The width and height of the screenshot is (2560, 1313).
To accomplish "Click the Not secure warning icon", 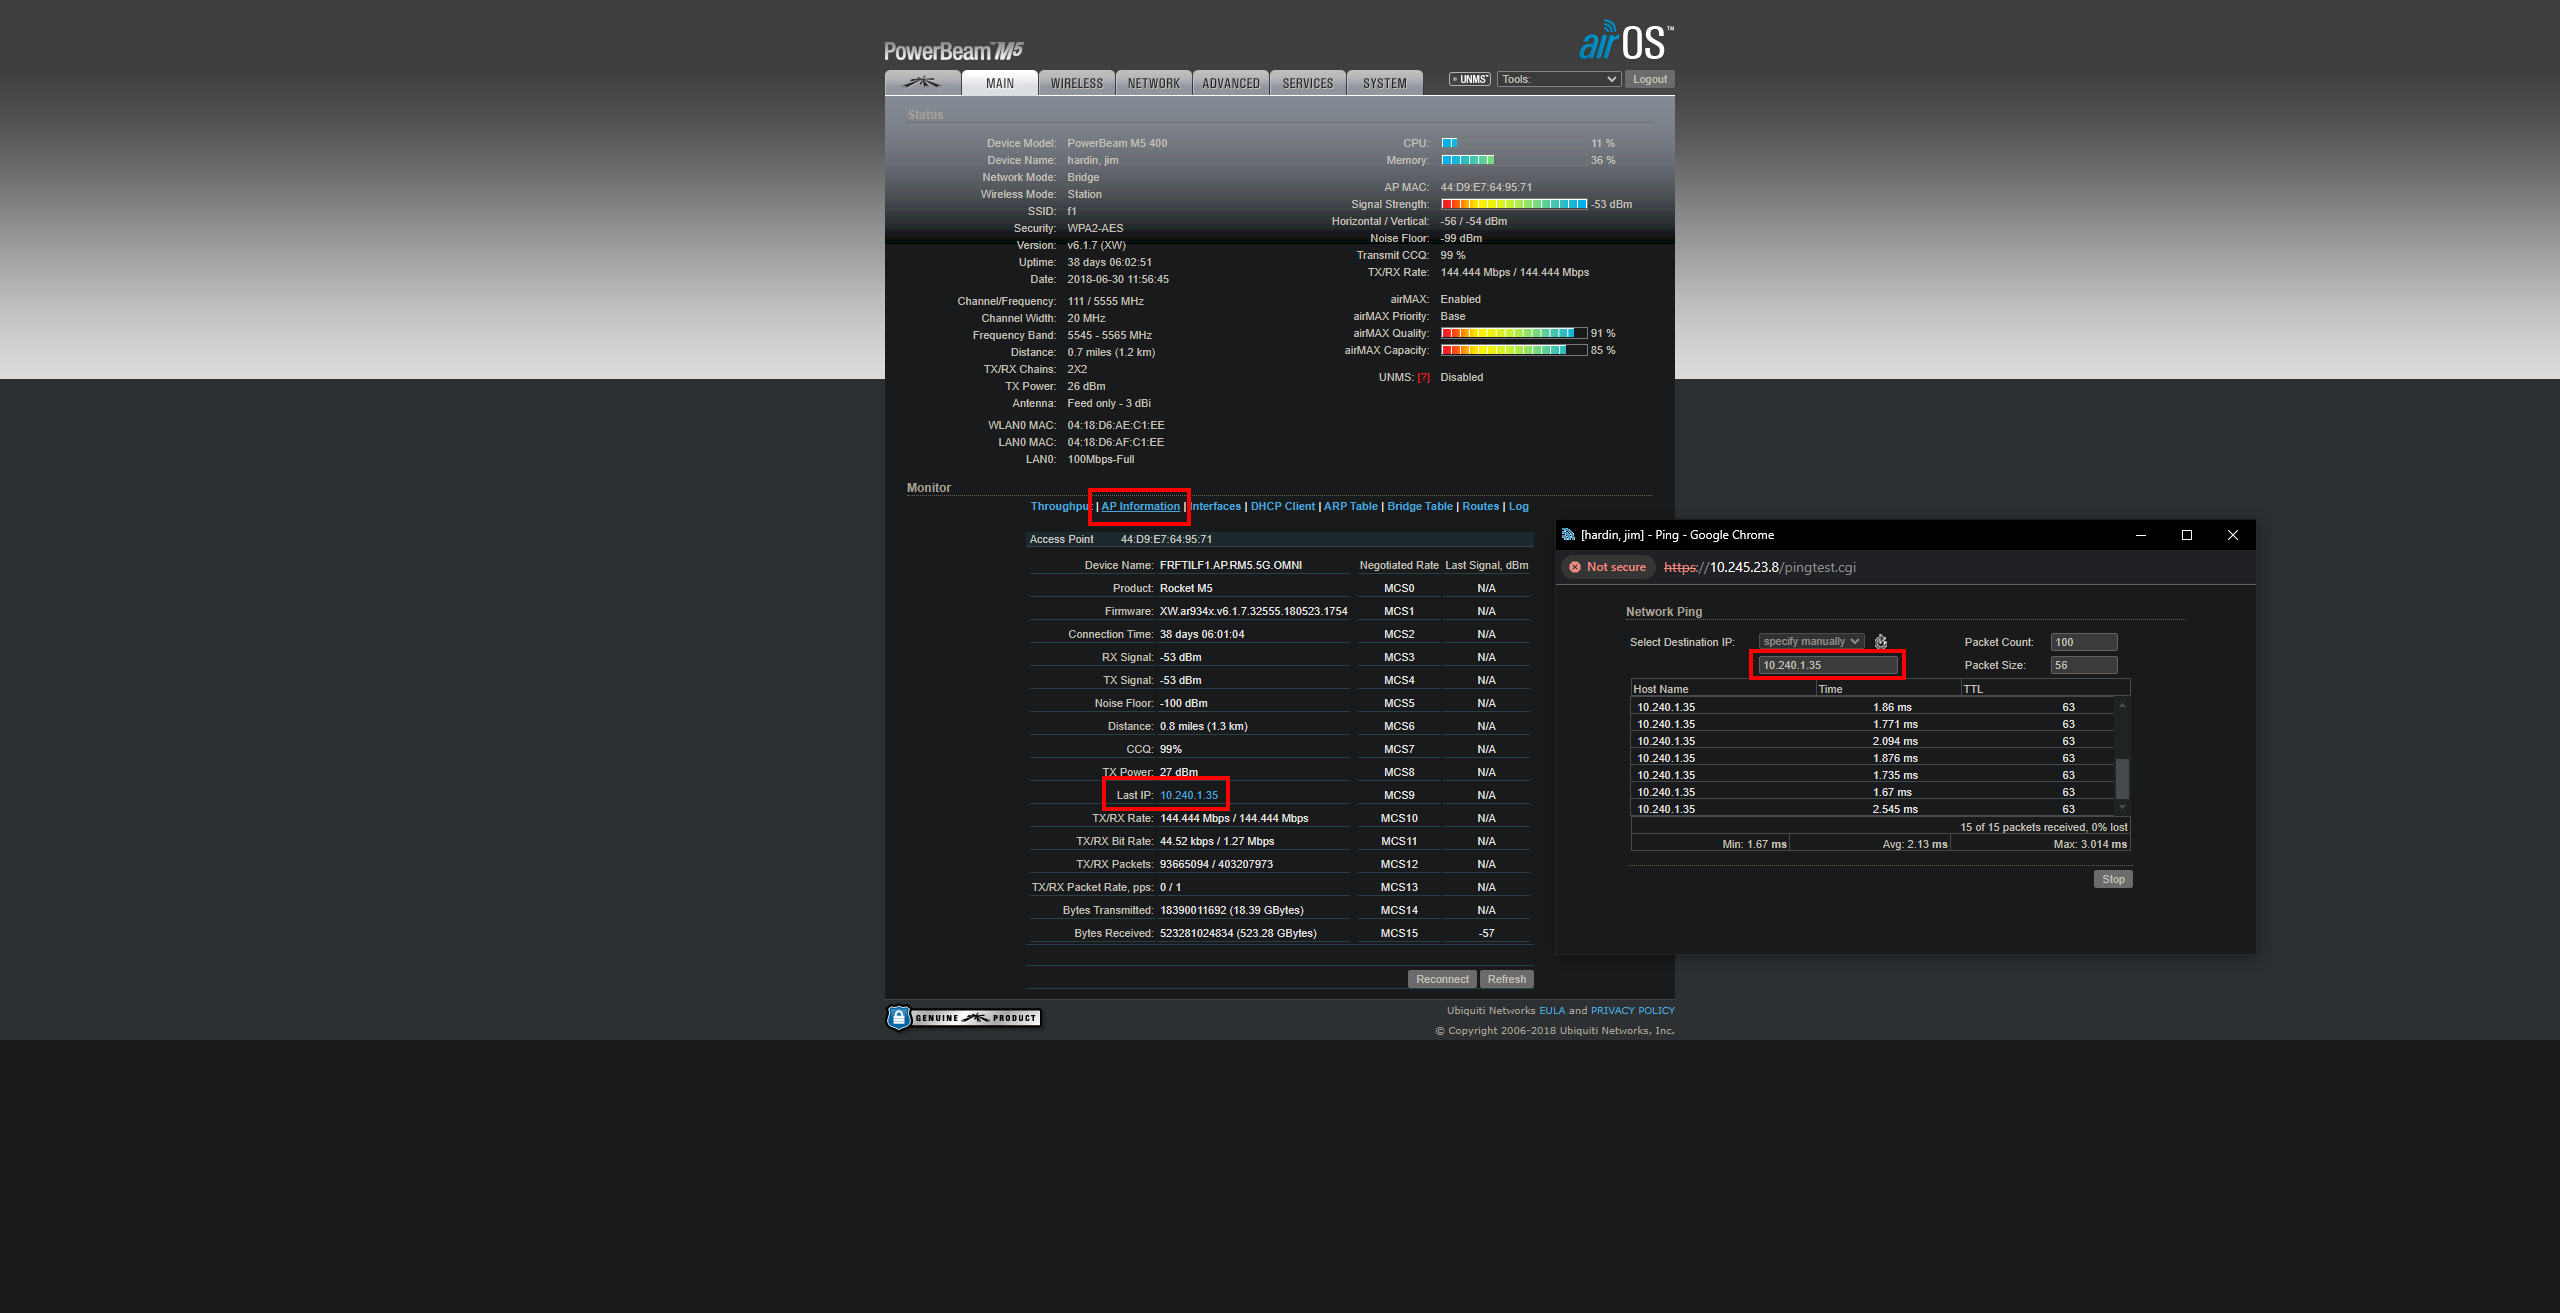I will tap(1576, 567).
